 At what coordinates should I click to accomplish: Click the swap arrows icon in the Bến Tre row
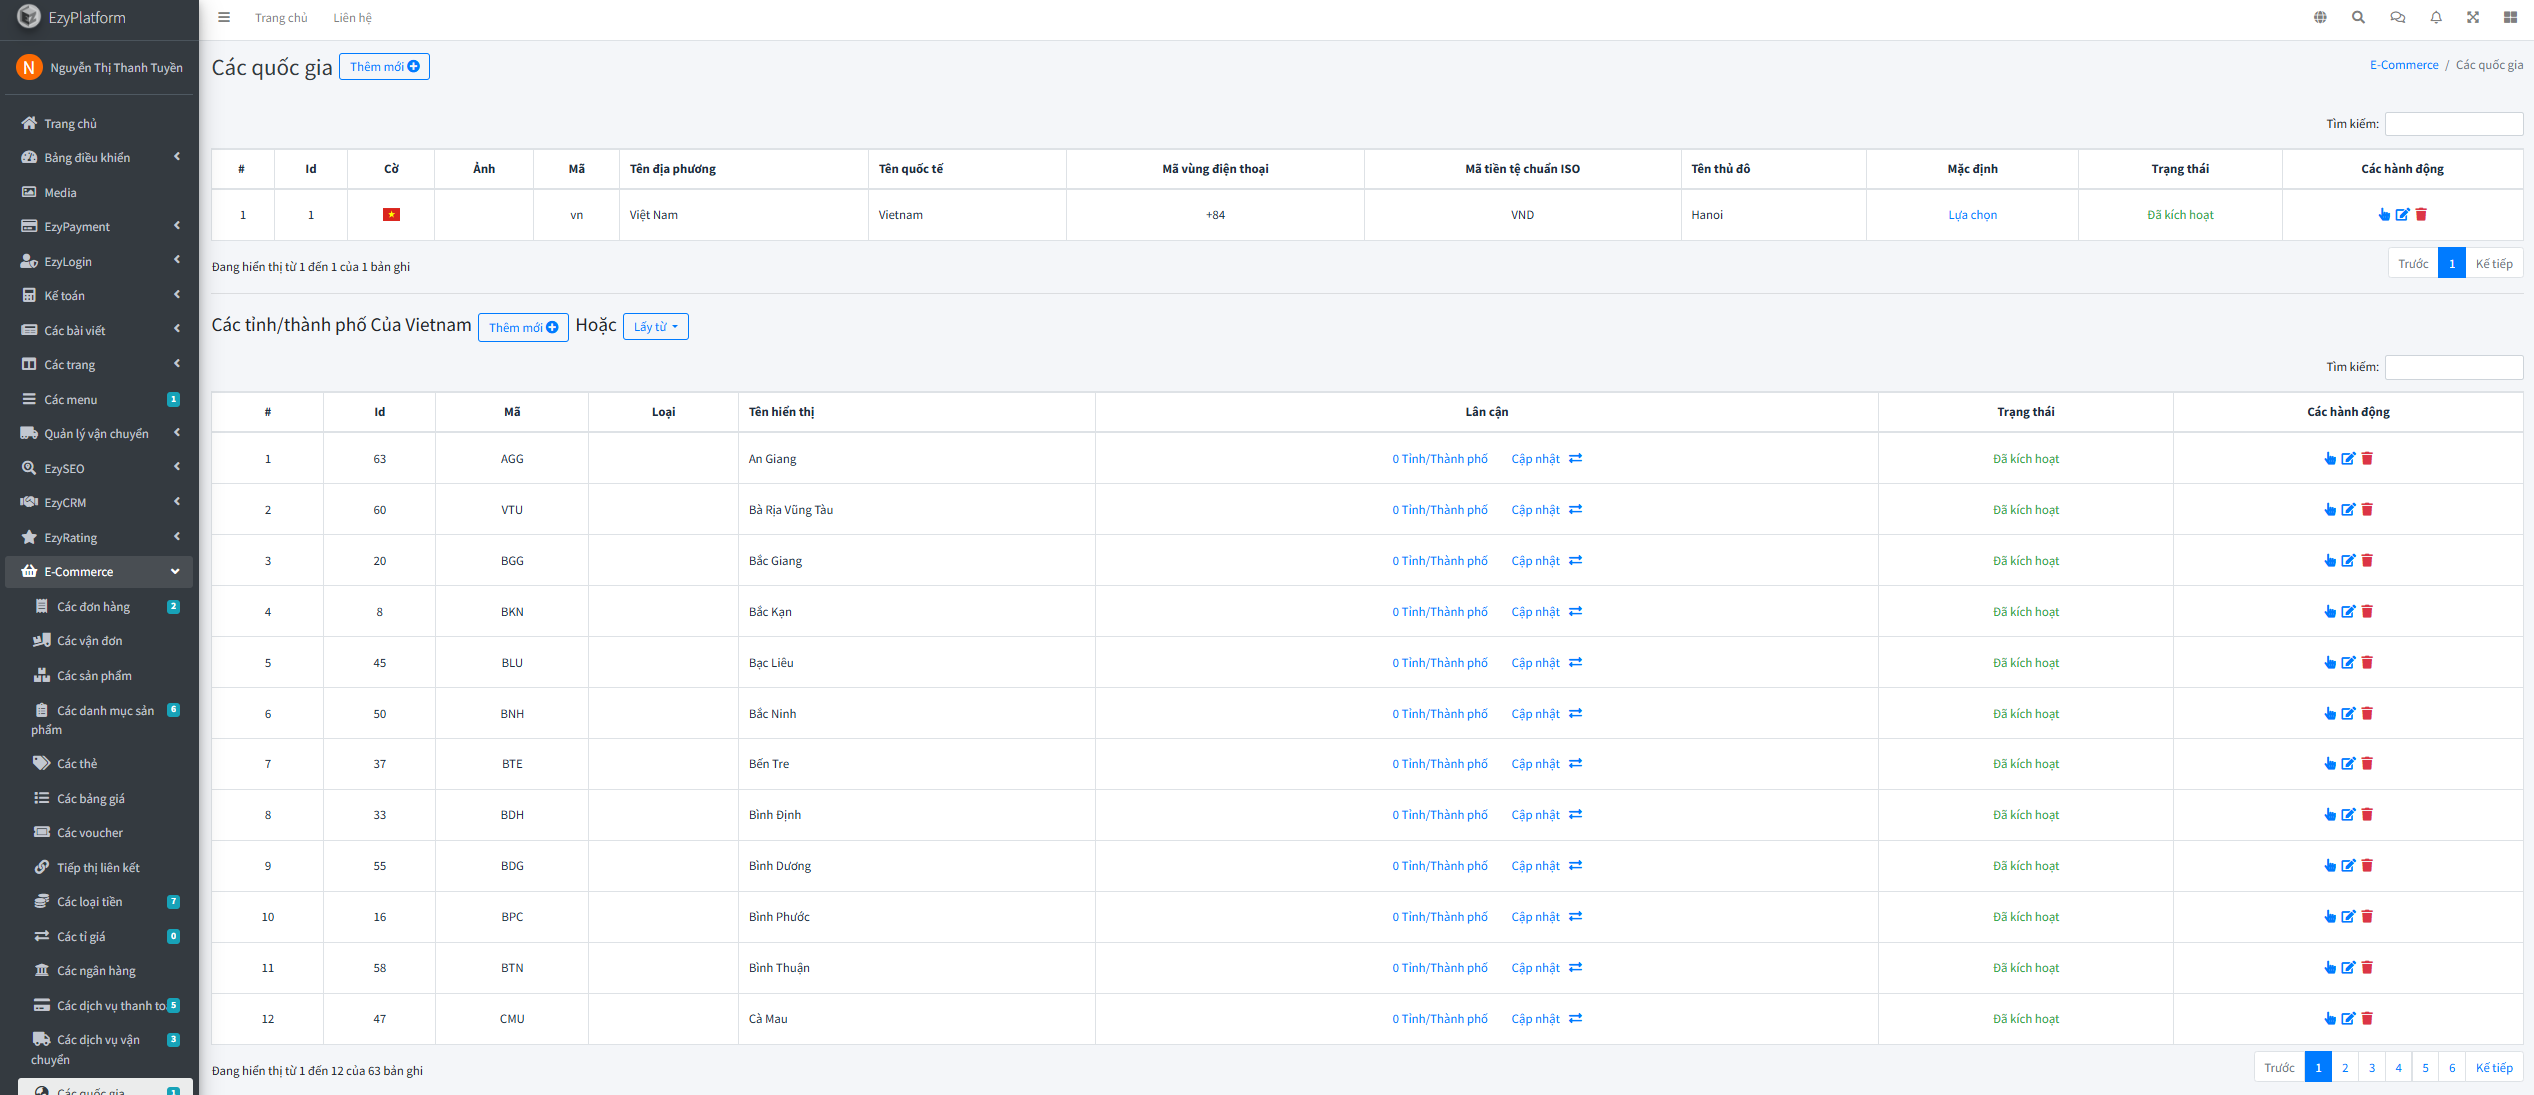1575,764
